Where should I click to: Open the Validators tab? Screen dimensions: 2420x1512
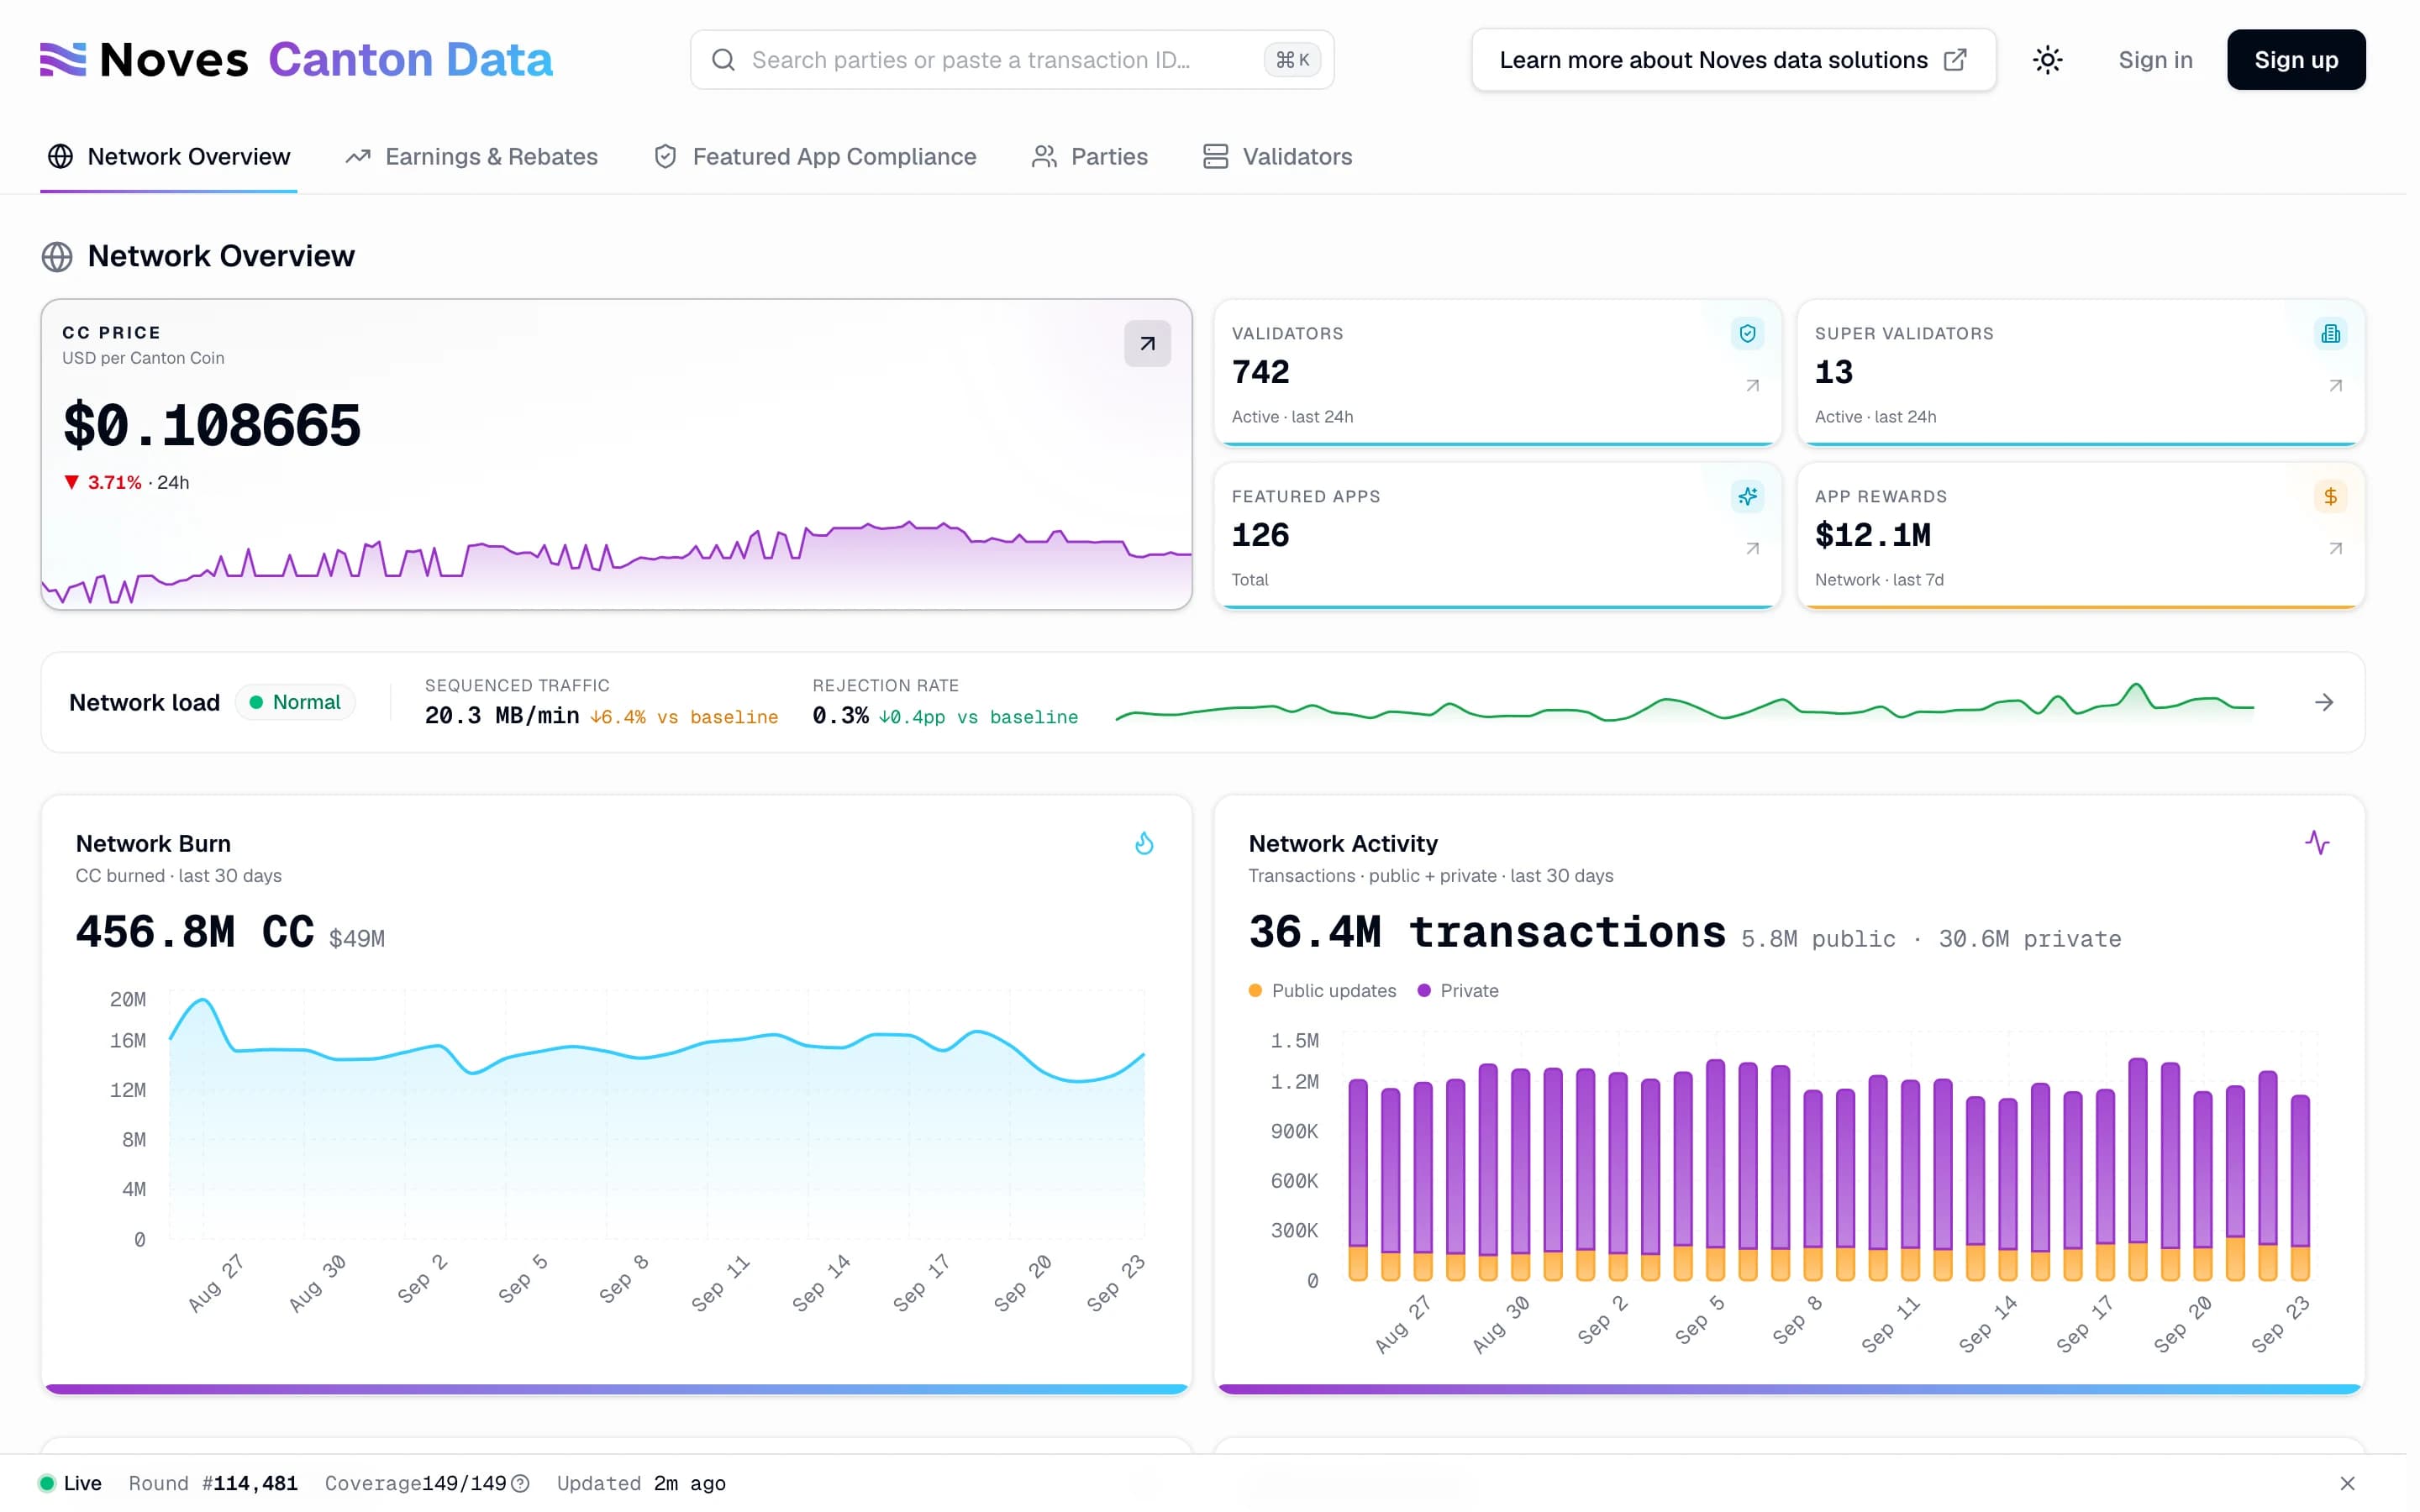coord(1277,157)
